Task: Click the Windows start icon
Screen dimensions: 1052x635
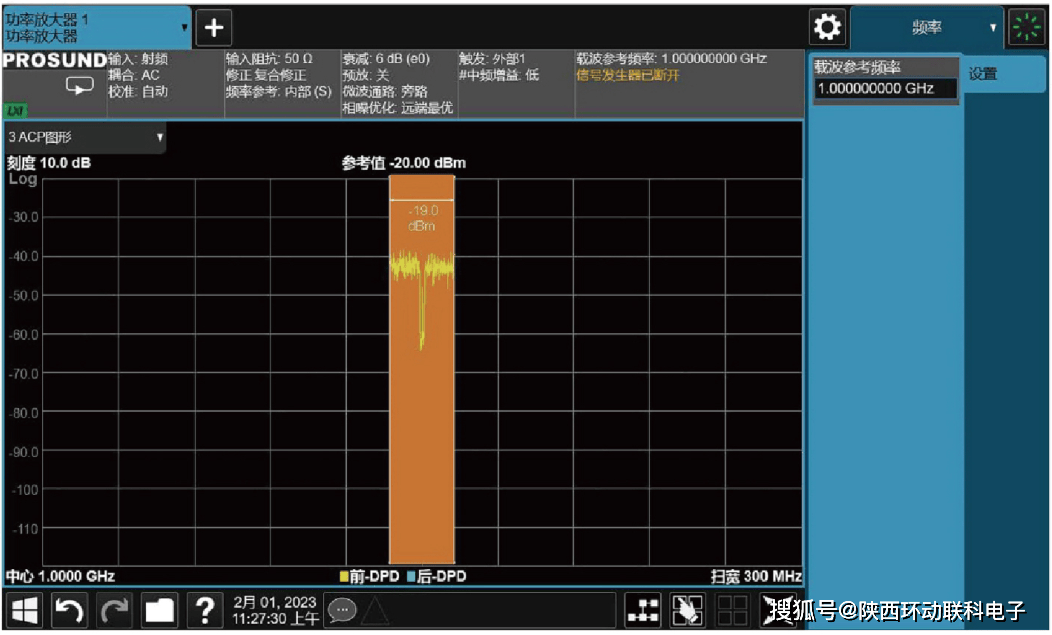Action: pyautogui.click(x=25, y=609)
